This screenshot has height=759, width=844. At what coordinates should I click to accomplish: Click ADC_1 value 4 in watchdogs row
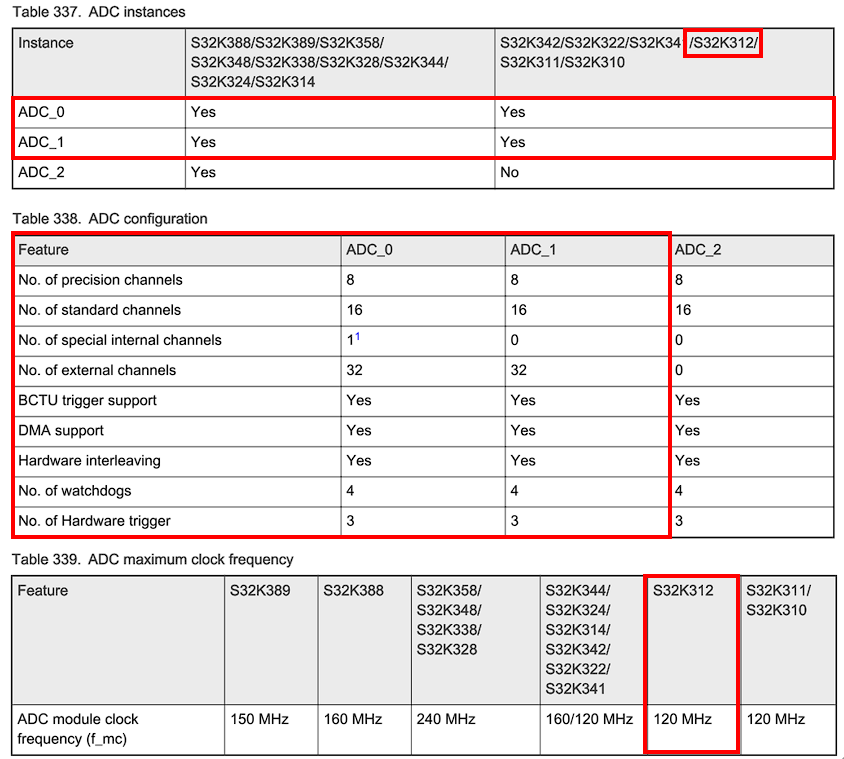coord(515,491)
